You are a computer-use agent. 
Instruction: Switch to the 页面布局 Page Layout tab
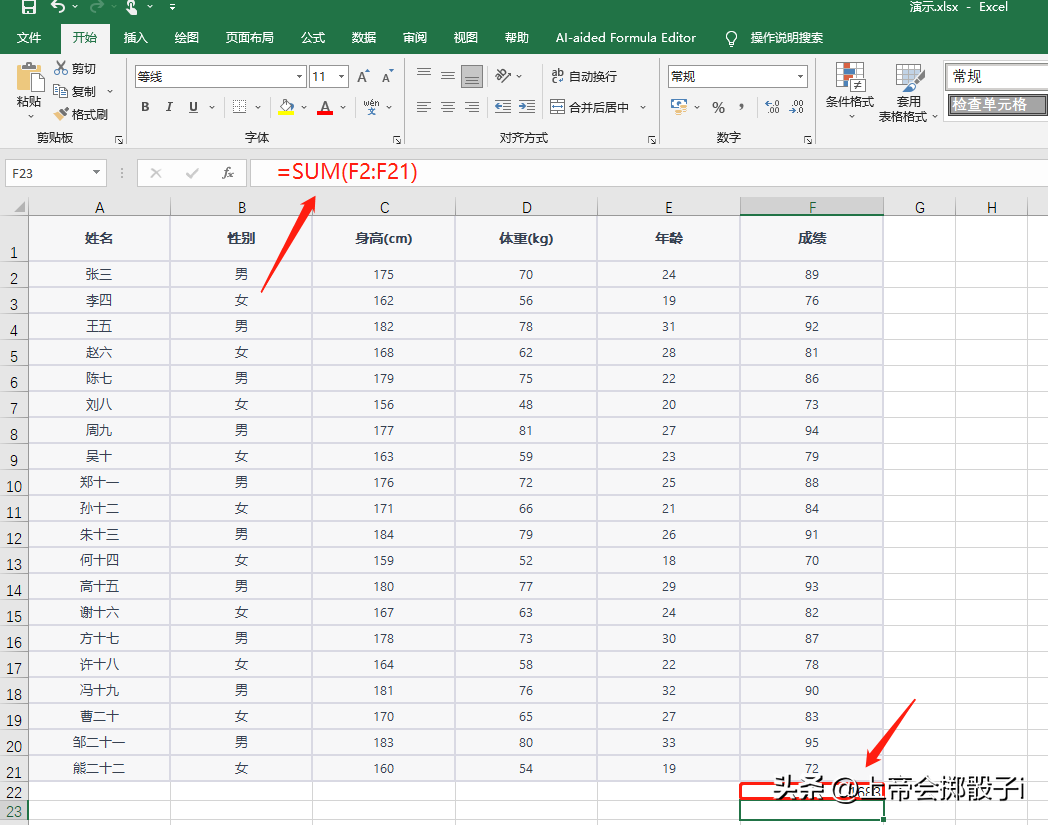click(x=249, y=37)
